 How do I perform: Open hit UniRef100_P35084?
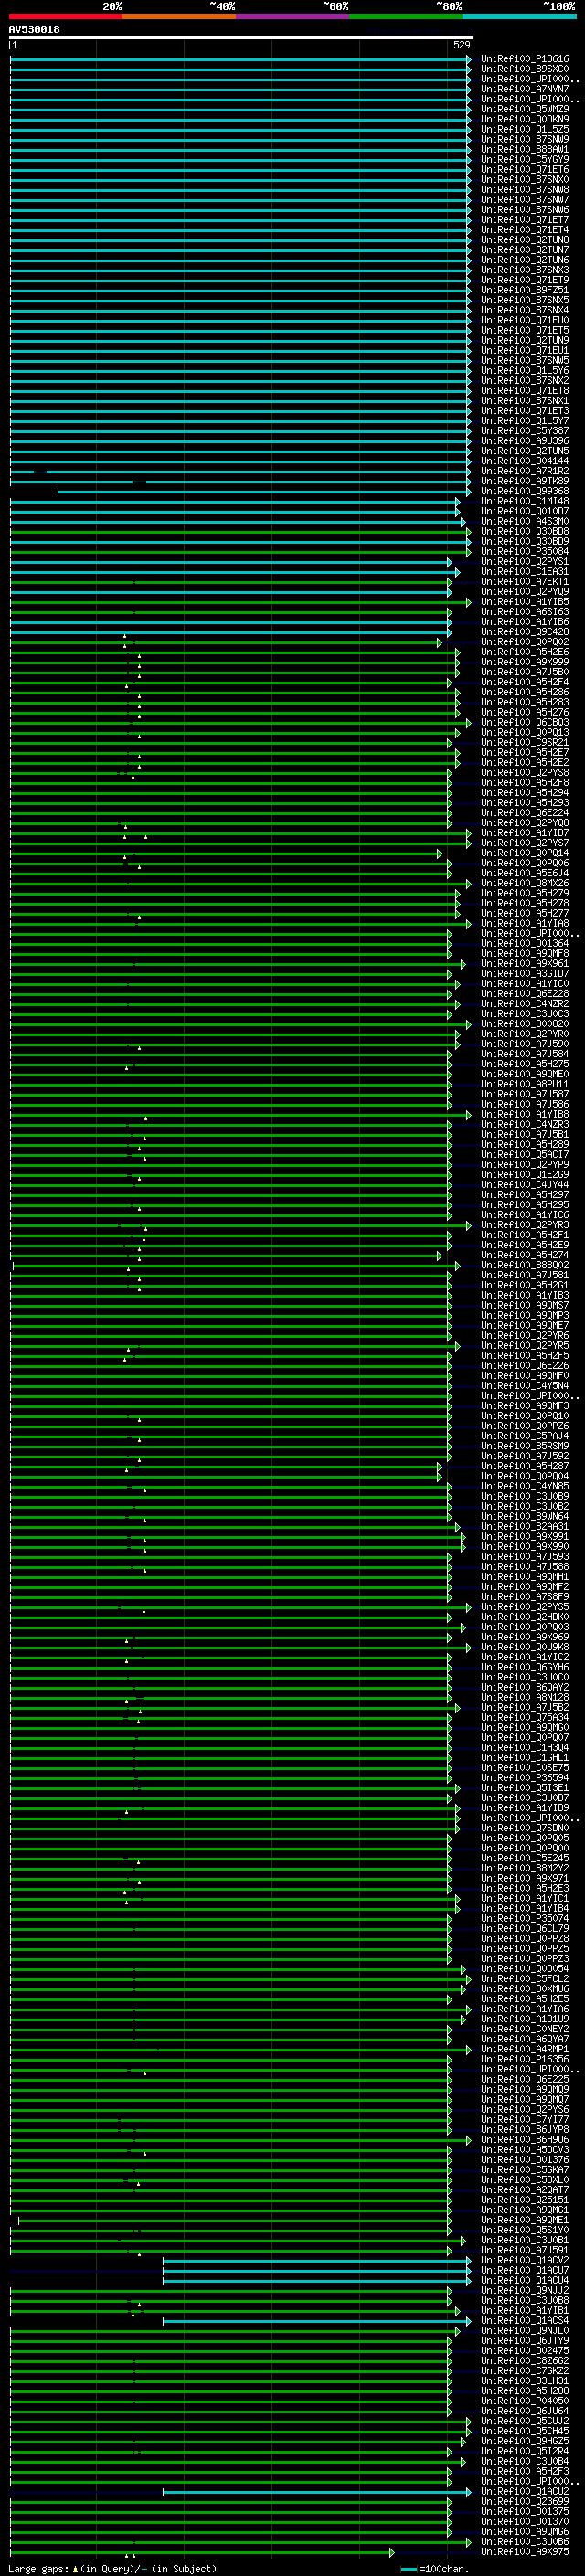coord(524,551)
